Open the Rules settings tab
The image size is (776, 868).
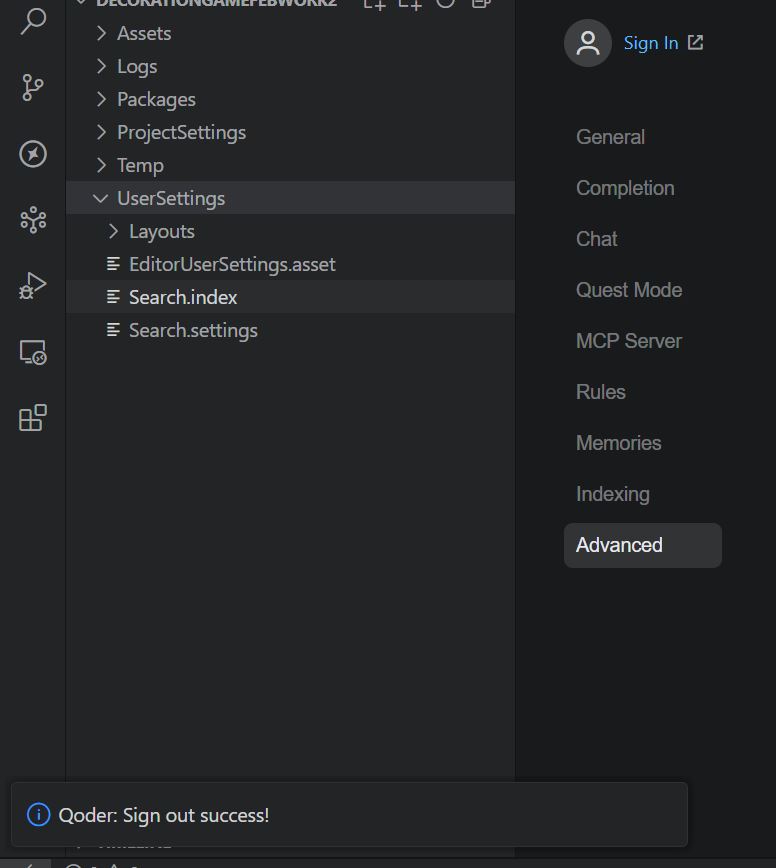[643, 392]
